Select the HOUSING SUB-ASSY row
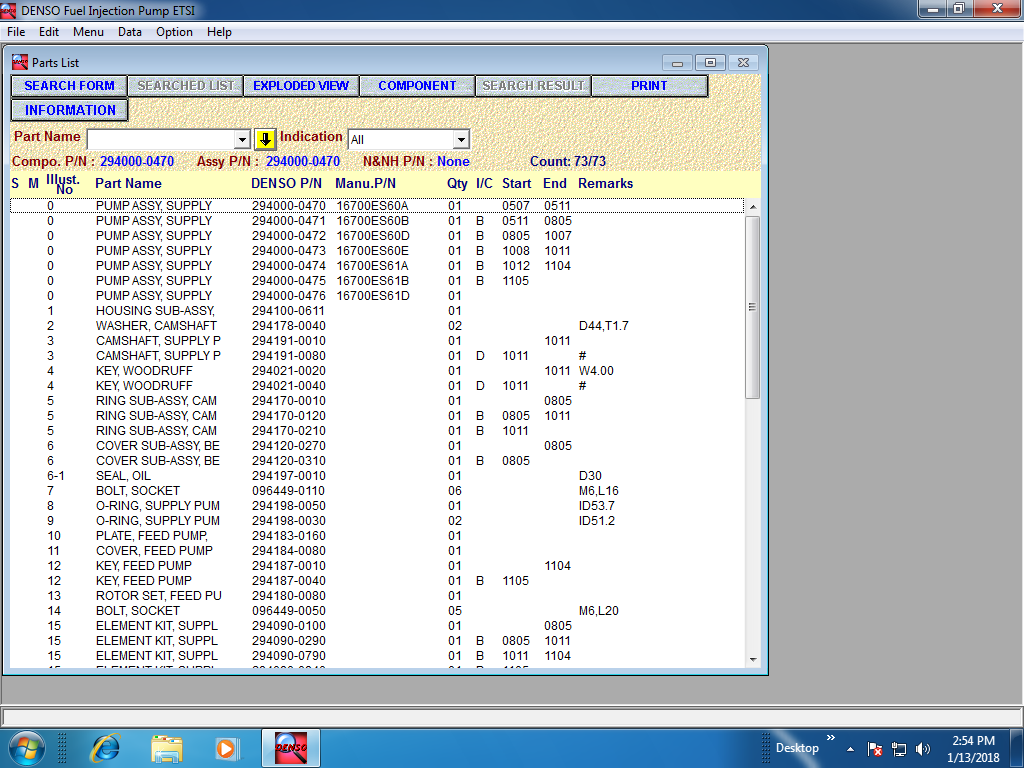1024x768 pixels. (377, 311)
